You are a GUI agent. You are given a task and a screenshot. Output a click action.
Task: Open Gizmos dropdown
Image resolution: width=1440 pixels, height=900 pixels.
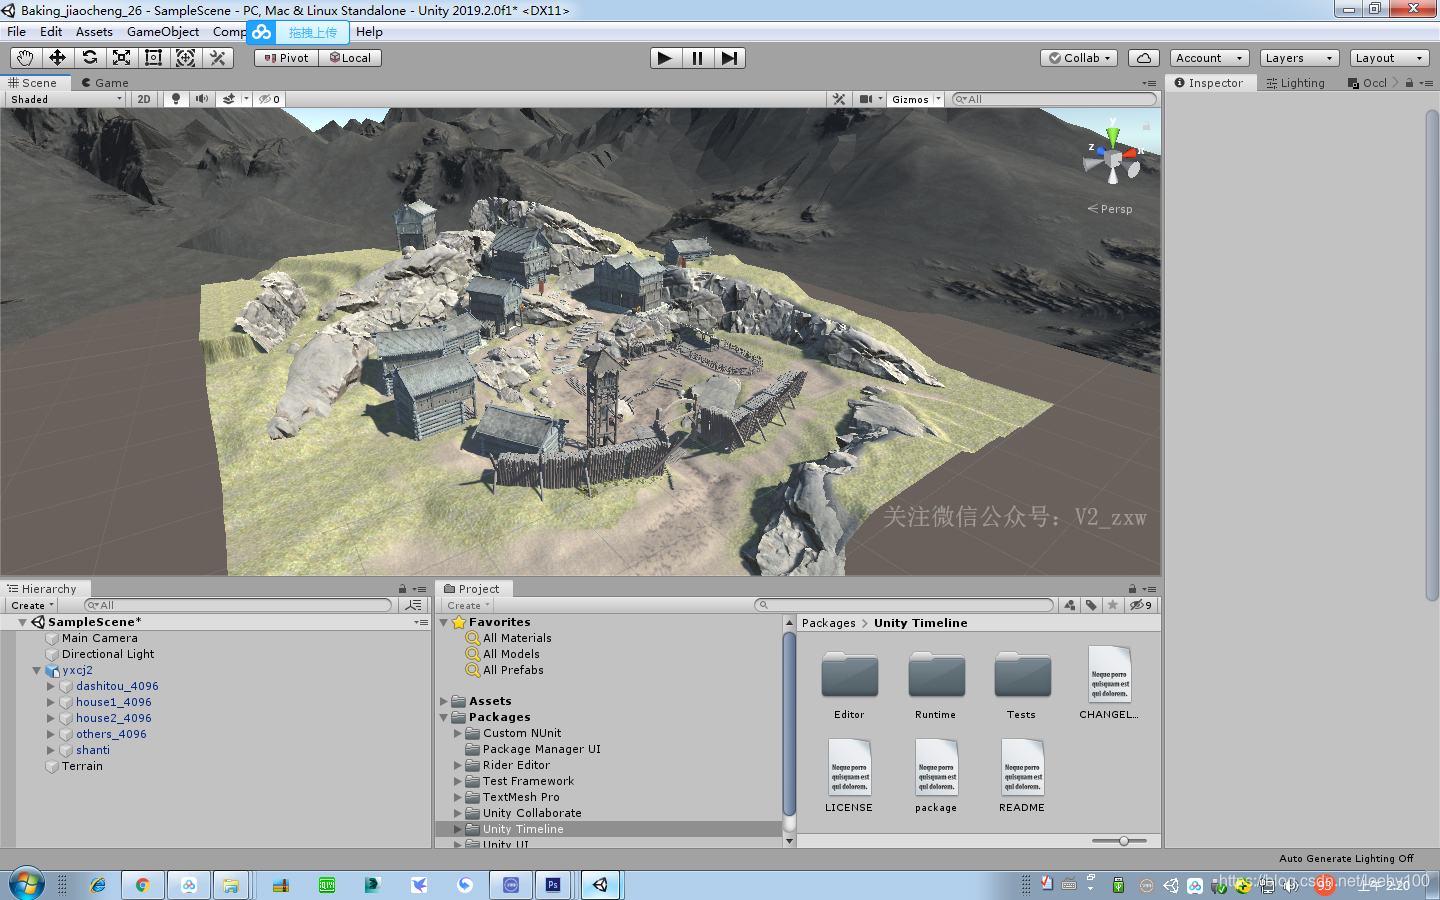pyautogui.click(x=916, y=99)
